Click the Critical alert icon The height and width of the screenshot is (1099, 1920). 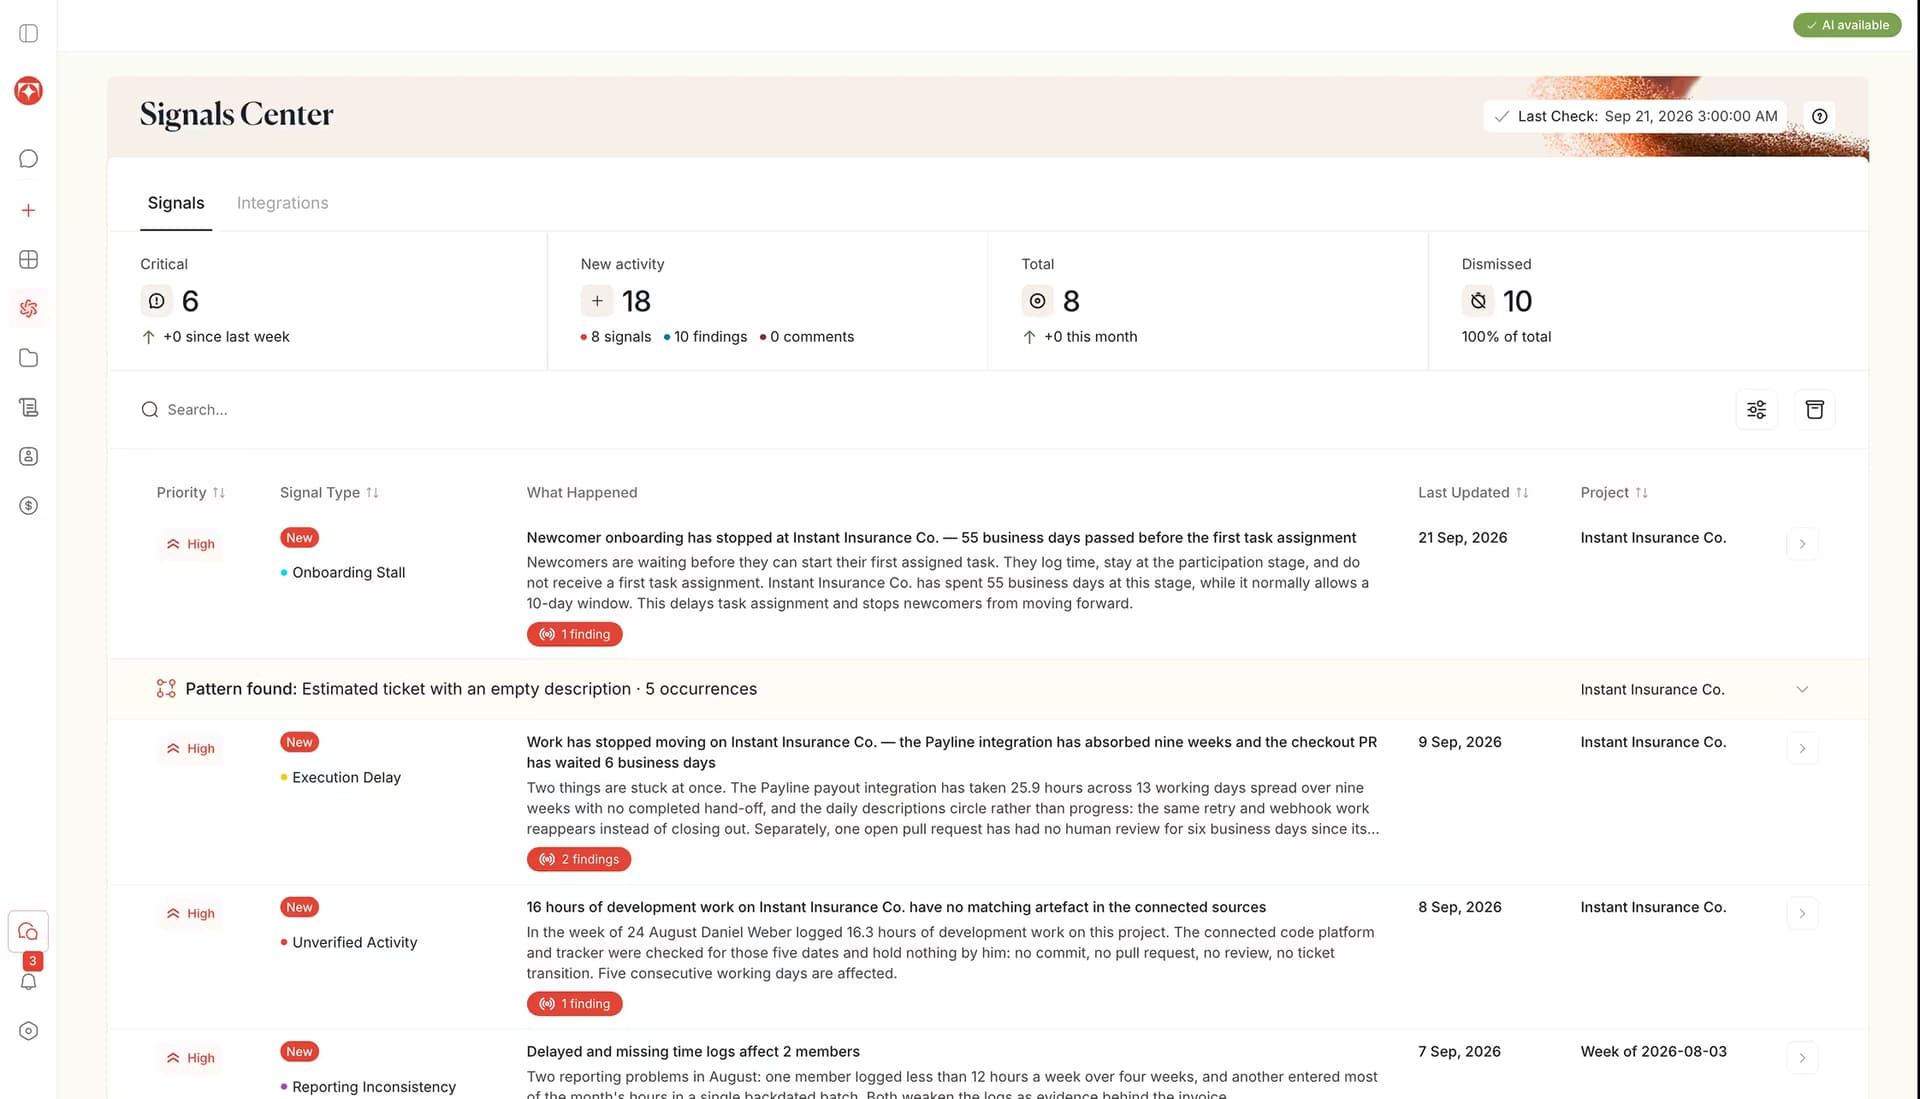156,301
